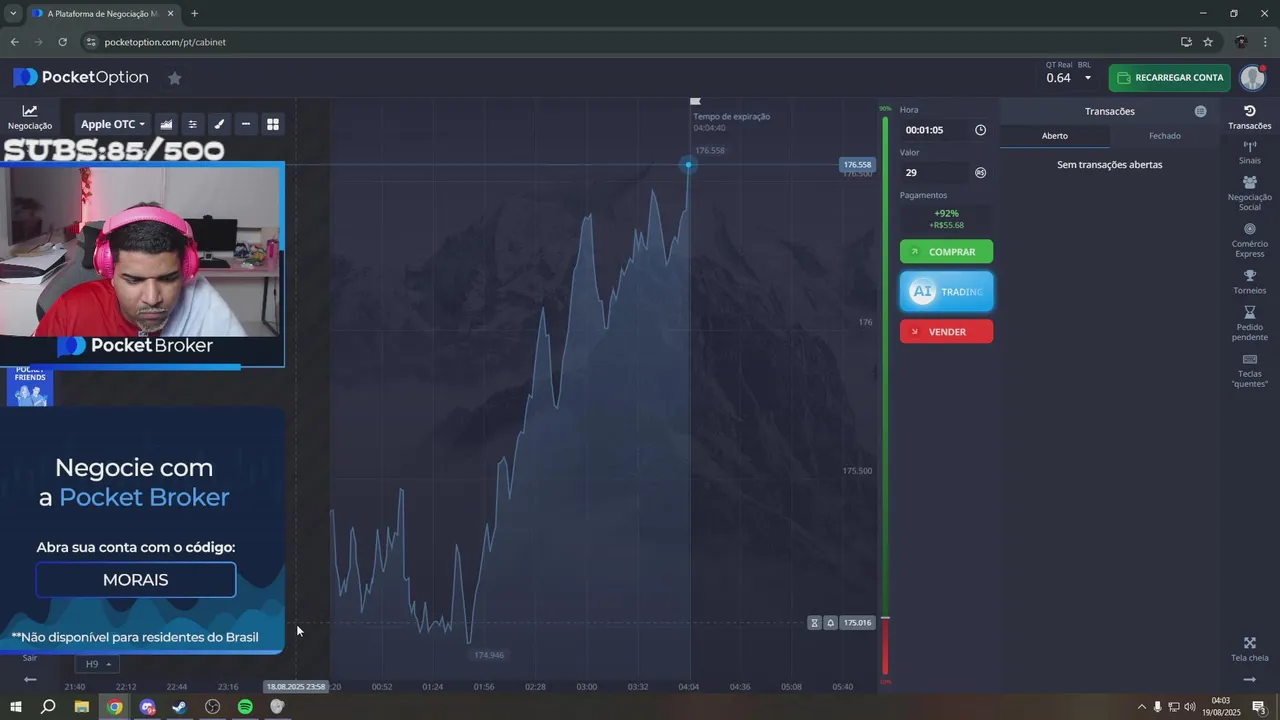Open indicators settings sliders icon
The height and width of the screenshot is (720, 1280).
coord(193,124)
